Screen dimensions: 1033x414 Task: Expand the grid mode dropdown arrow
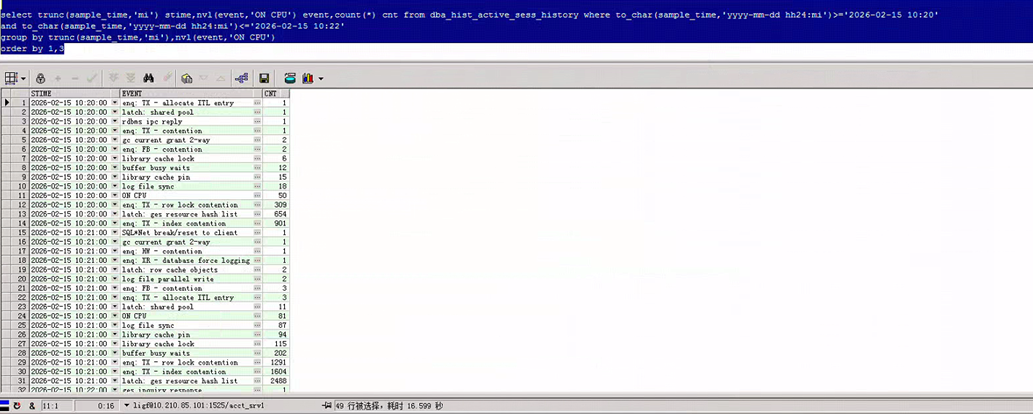[x=24, y=78]
